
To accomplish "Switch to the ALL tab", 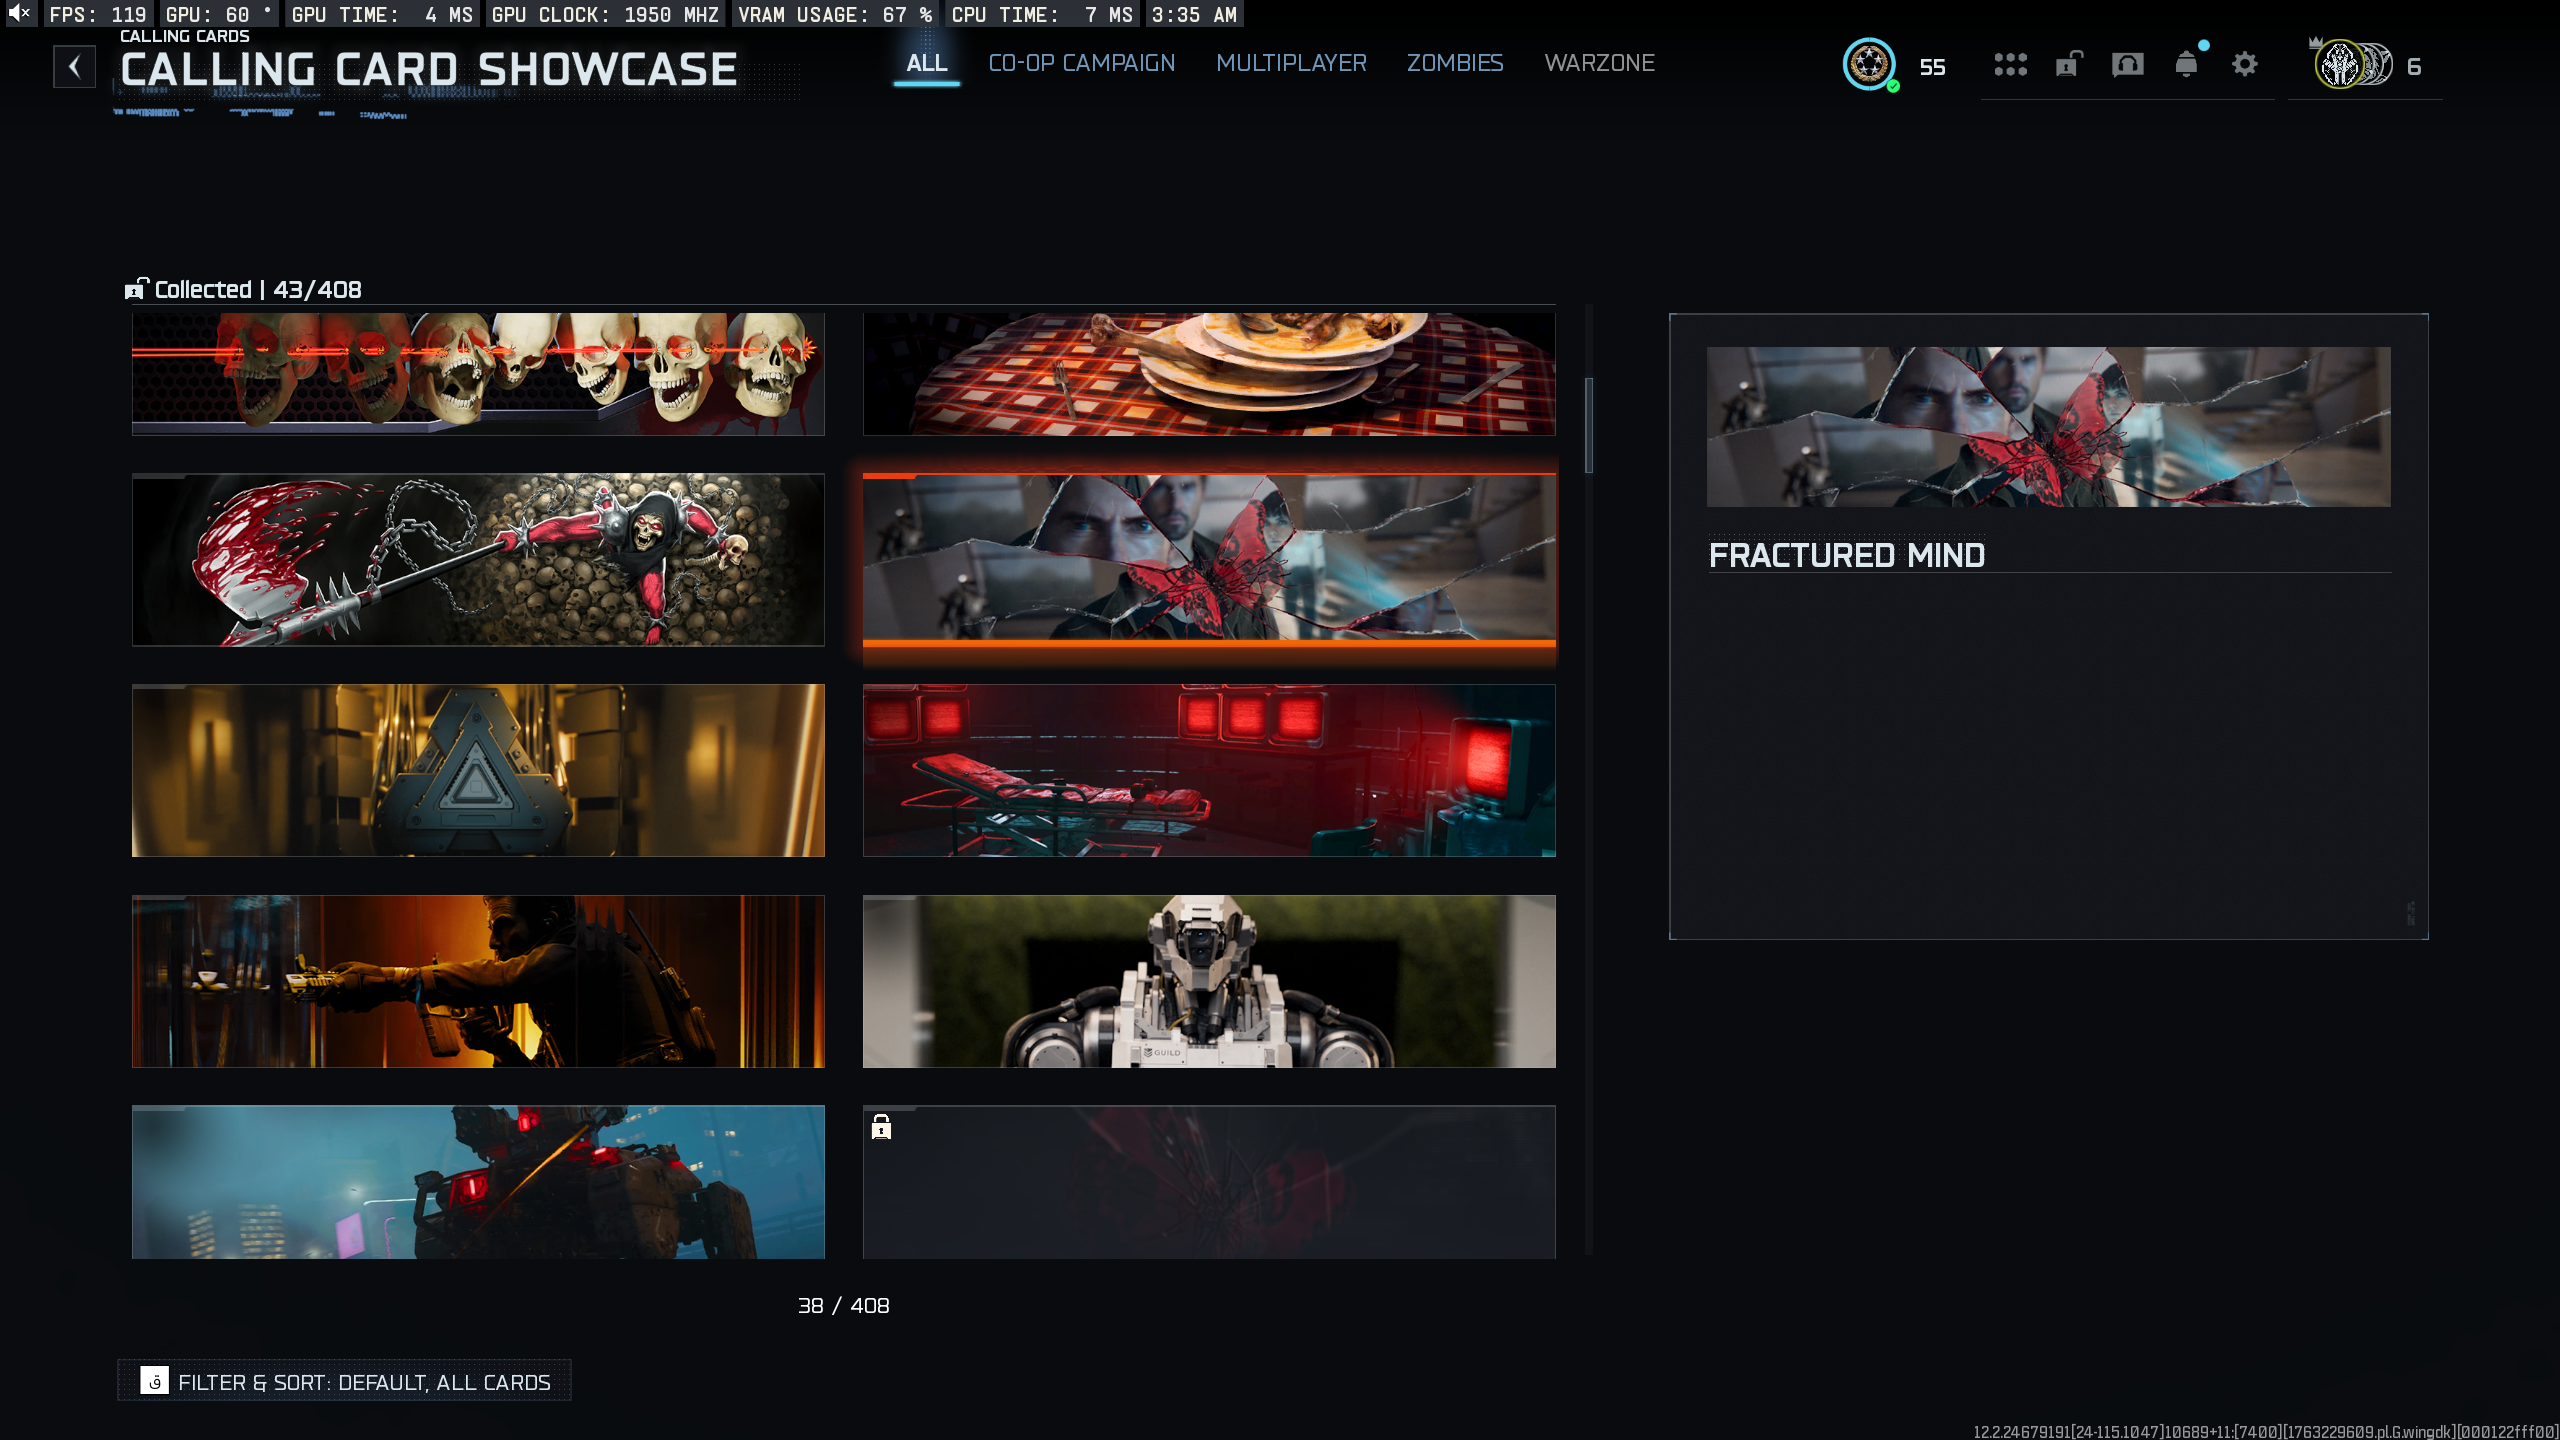I will pos(926,63).
